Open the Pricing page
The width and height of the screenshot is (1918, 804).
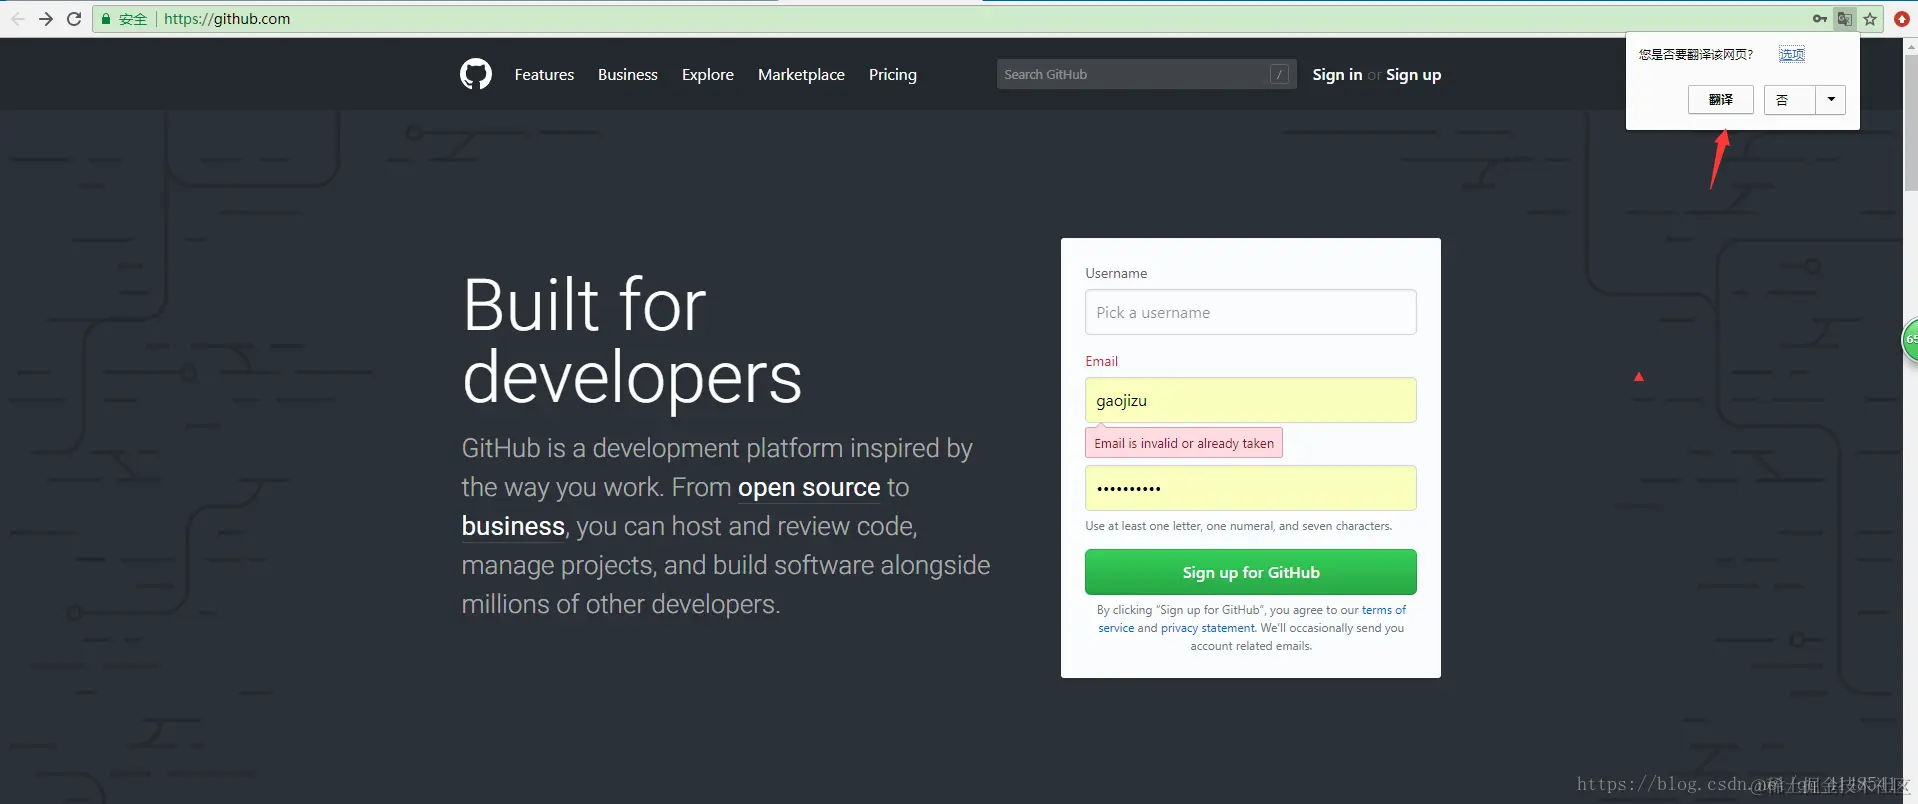[x=893, y=75]
